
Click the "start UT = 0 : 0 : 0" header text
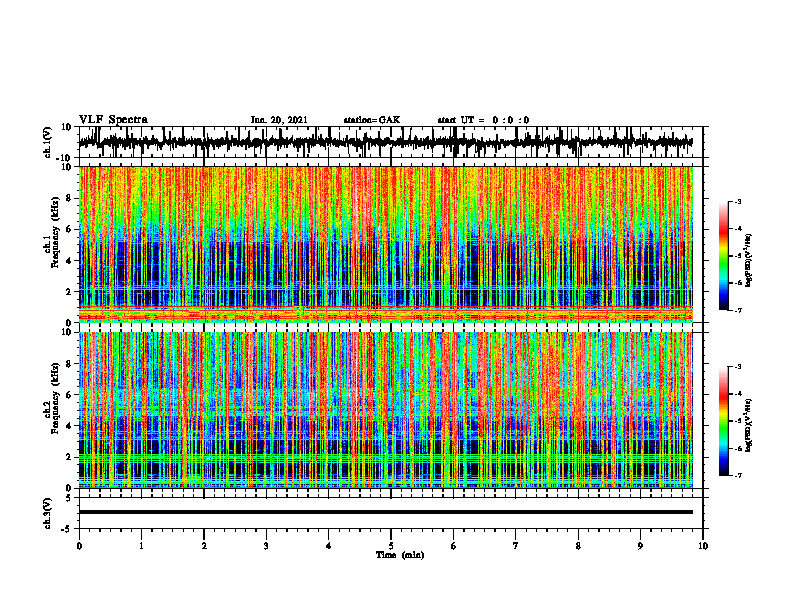(483, 120)
